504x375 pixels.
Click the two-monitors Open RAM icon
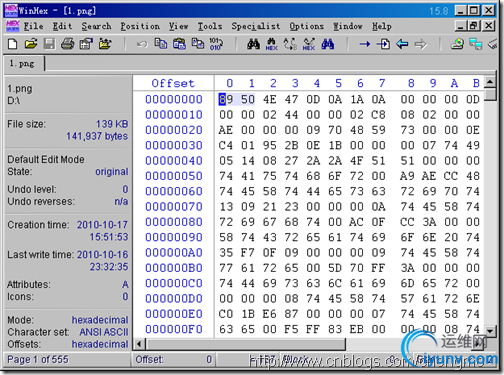tap(476, 44)
